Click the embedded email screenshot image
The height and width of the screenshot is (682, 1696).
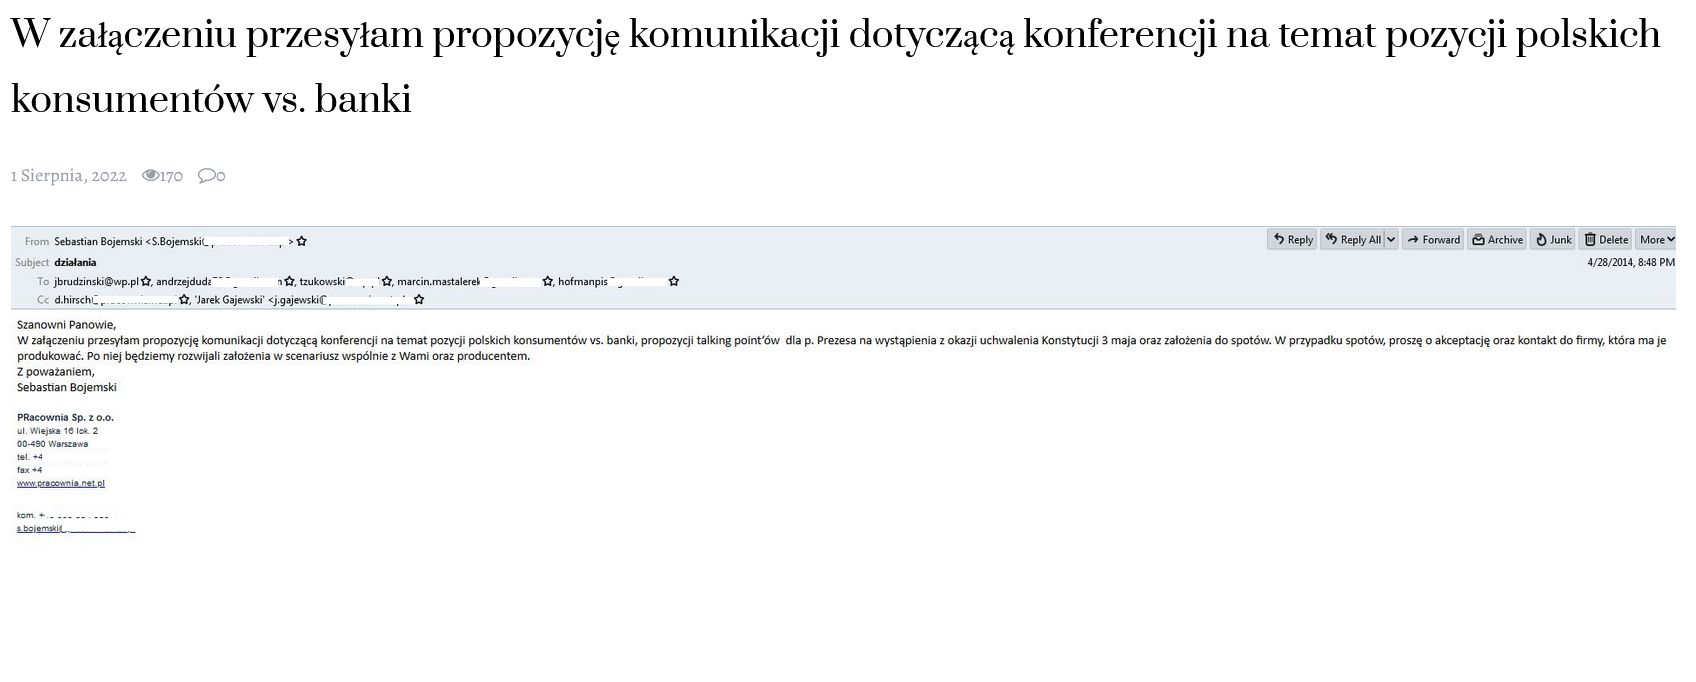click(843, 382)
